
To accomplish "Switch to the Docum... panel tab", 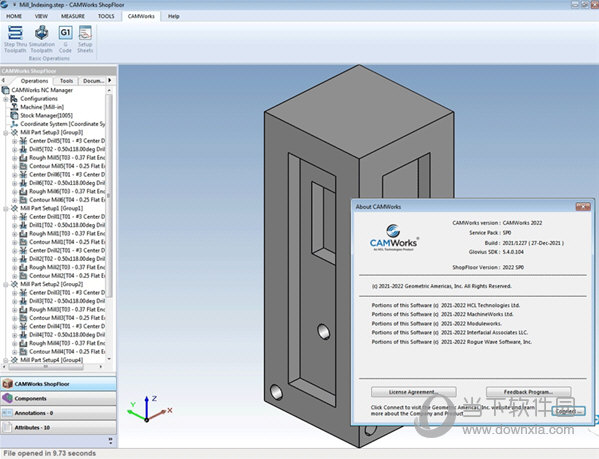I will coord(93,81).
